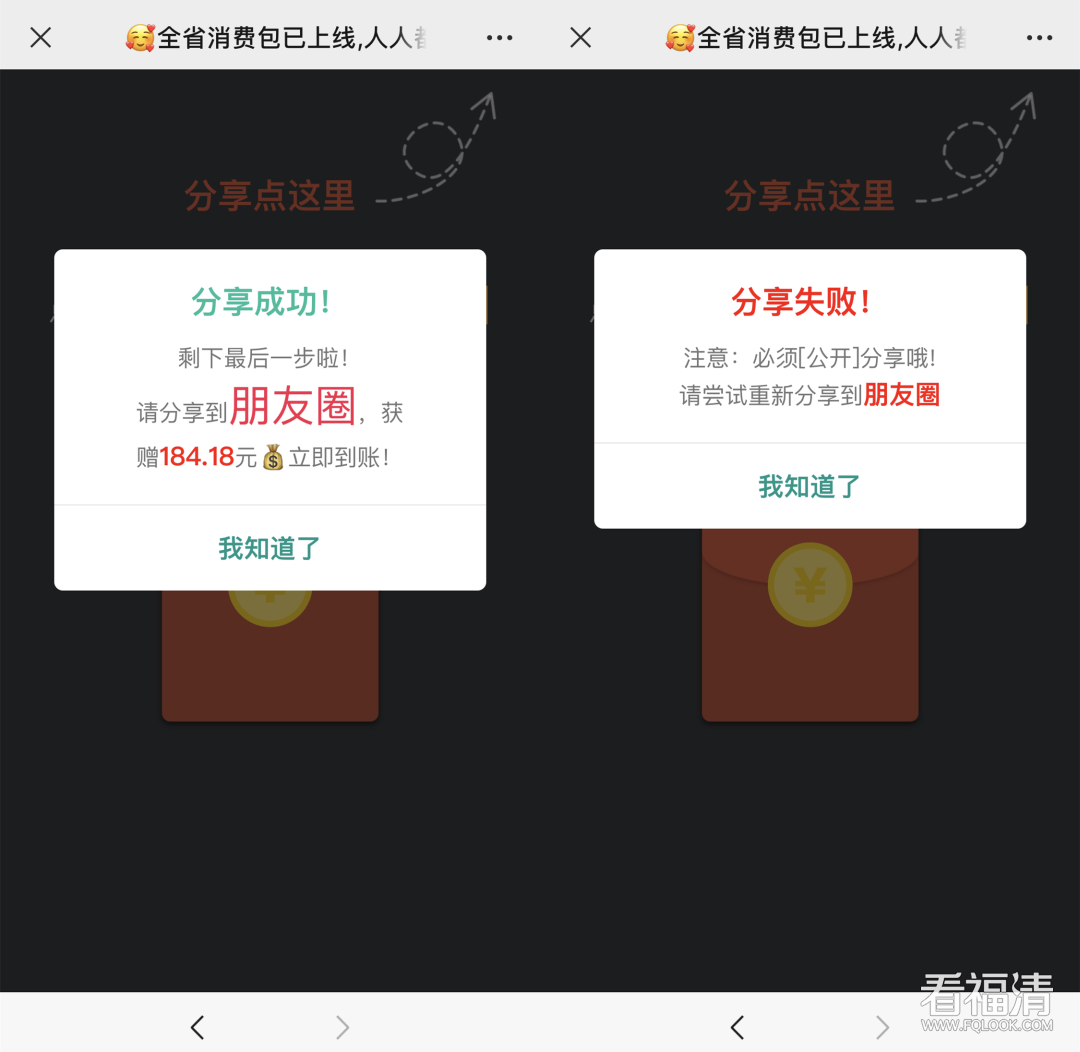
Task: Tap 我知道了 in the 分享失败 dialog
Action: [809, 486]
